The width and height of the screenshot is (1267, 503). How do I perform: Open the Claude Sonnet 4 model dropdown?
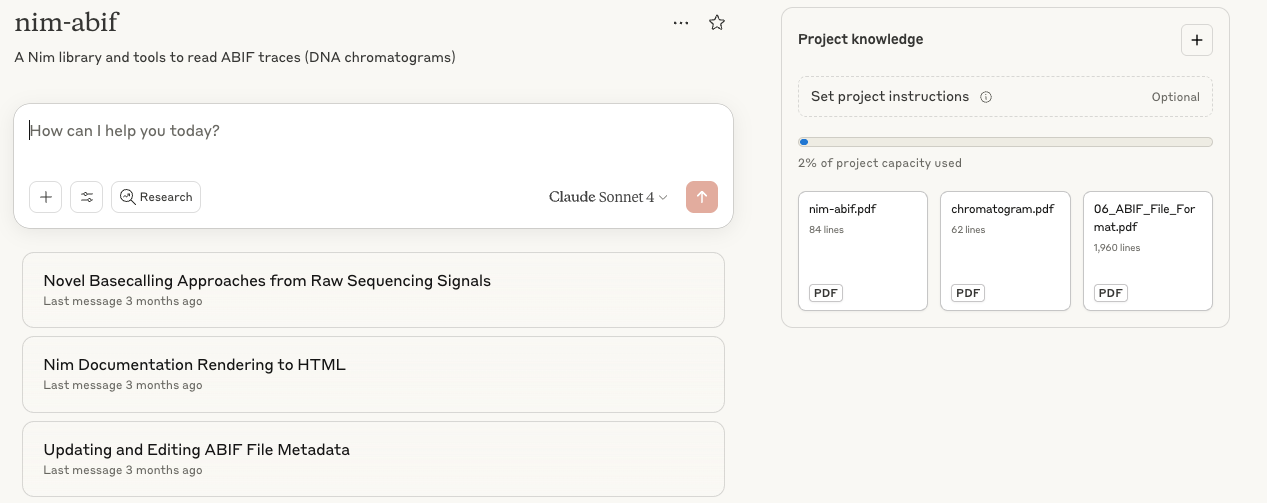[608, 197]
